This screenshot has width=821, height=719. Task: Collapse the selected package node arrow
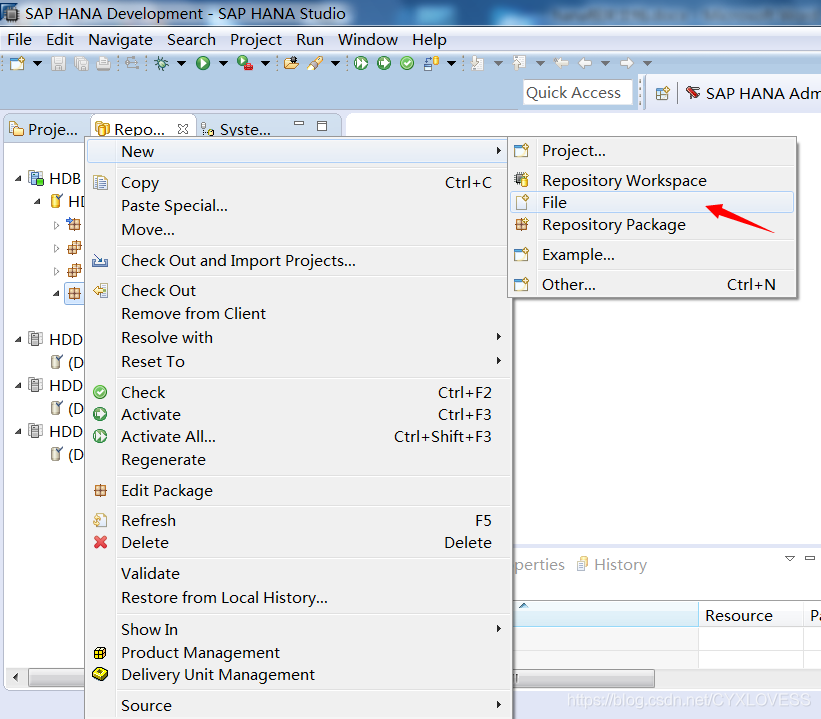56,293
